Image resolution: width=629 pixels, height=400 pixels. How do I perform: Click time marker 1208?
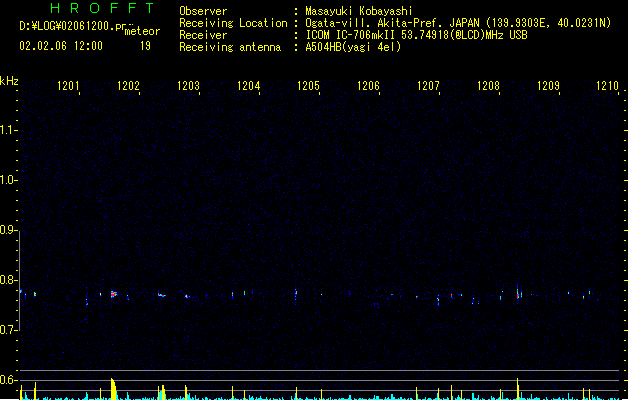[488, 85]
